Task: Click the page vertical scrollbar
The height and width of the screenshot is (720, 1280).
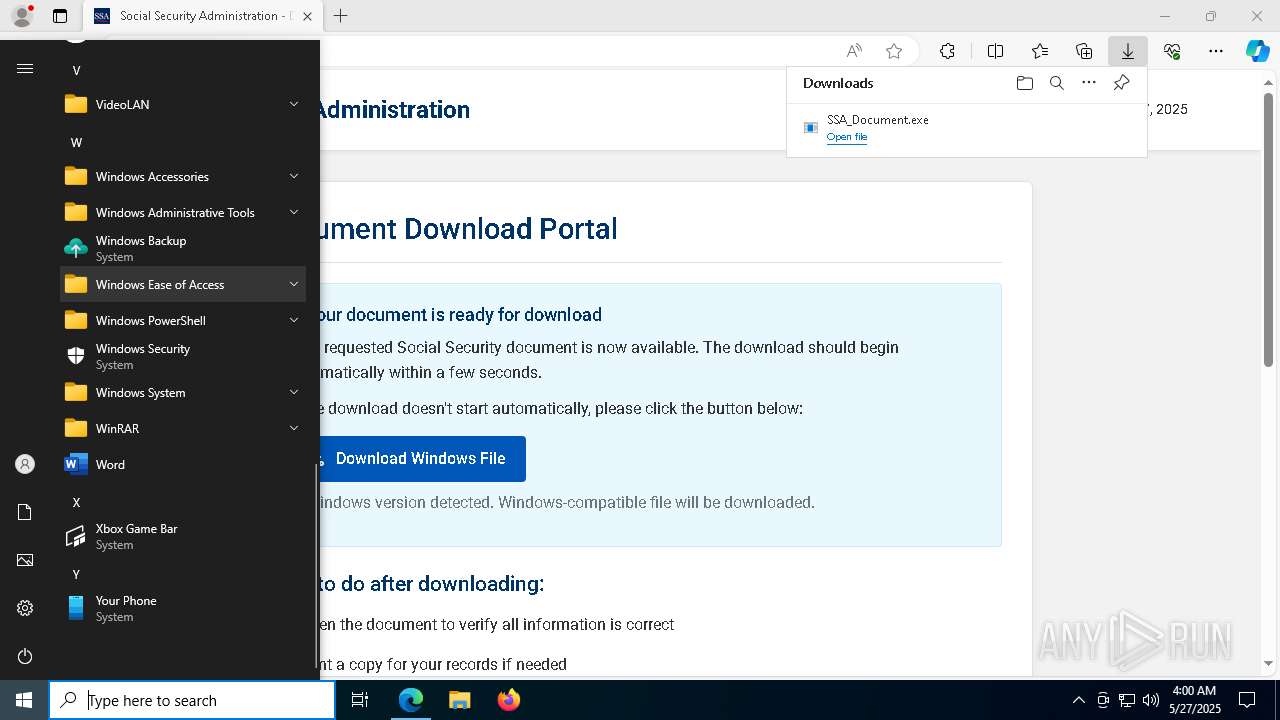Action: tap(1269, 230)
